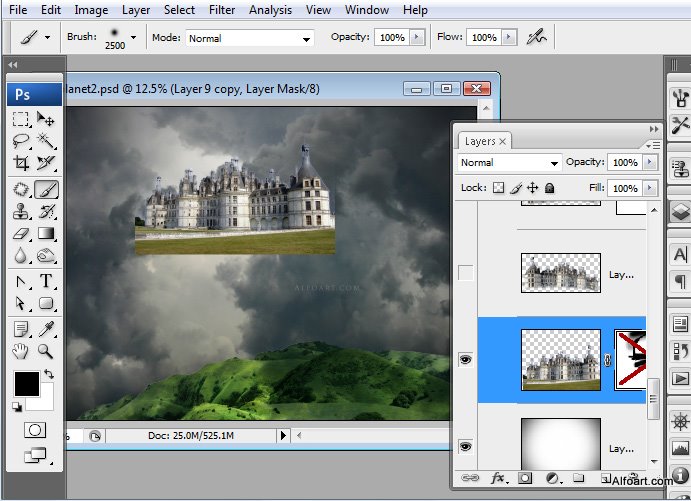Pick the Crop tool
Screen dimensions: 691x501
point(21,163)
